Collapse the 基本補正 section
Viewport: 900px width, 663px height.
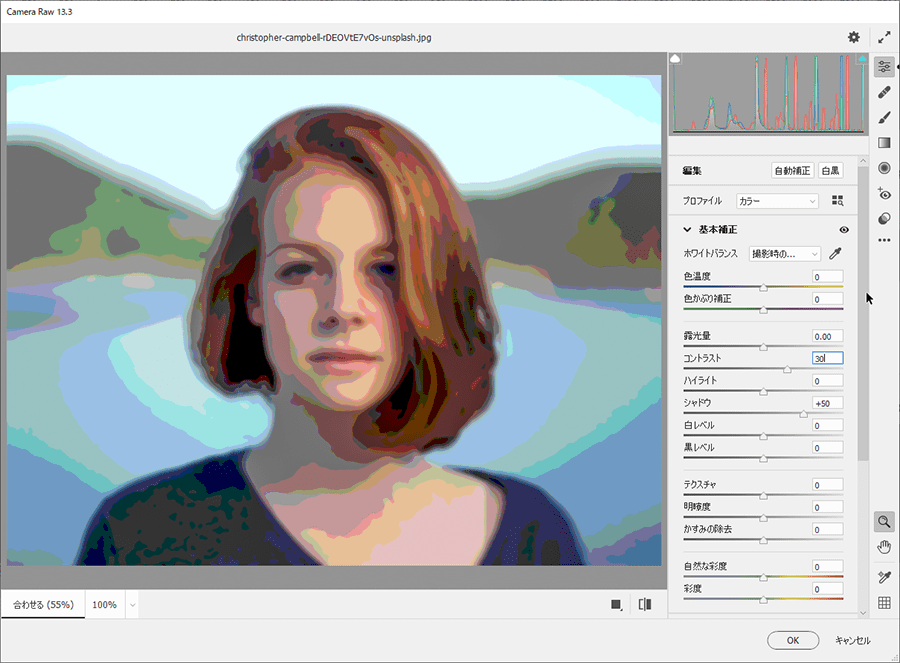(687, 230)
